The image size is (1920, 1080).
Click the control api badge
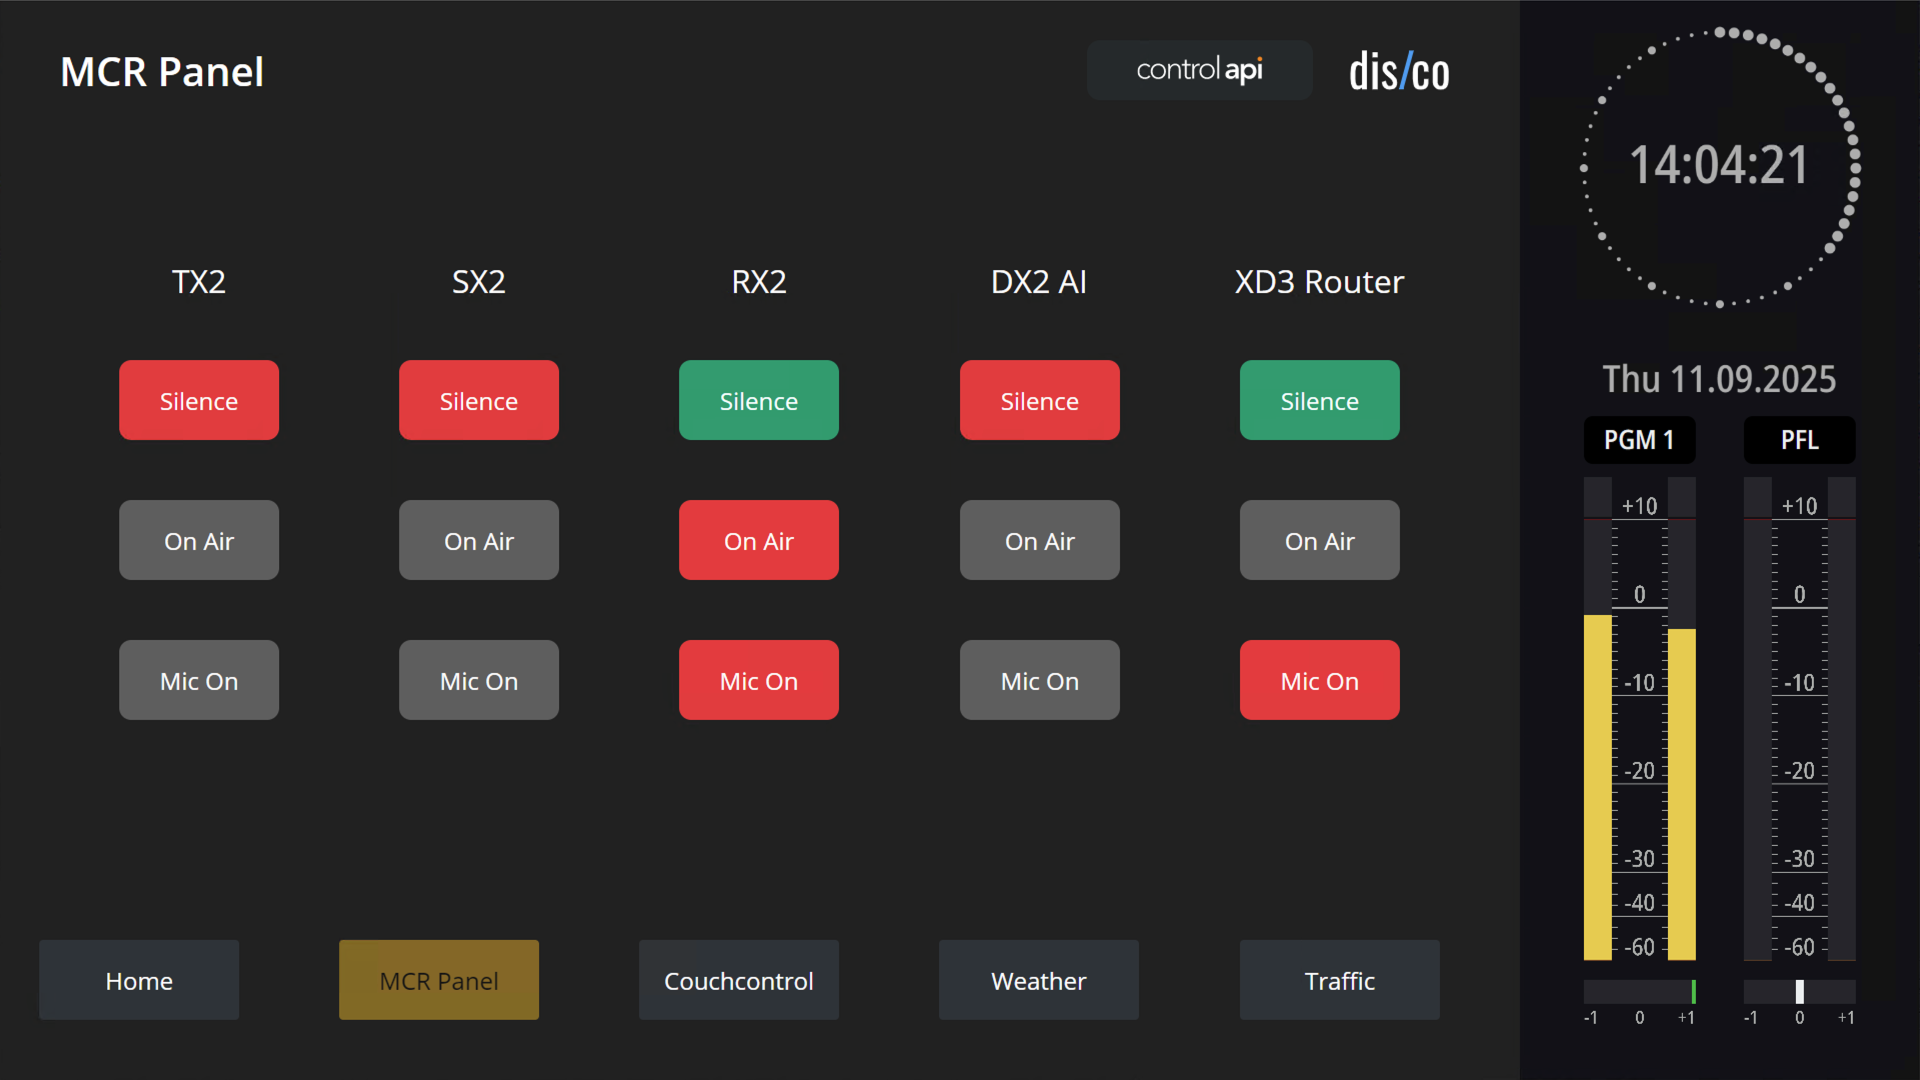pos(1199,70)
